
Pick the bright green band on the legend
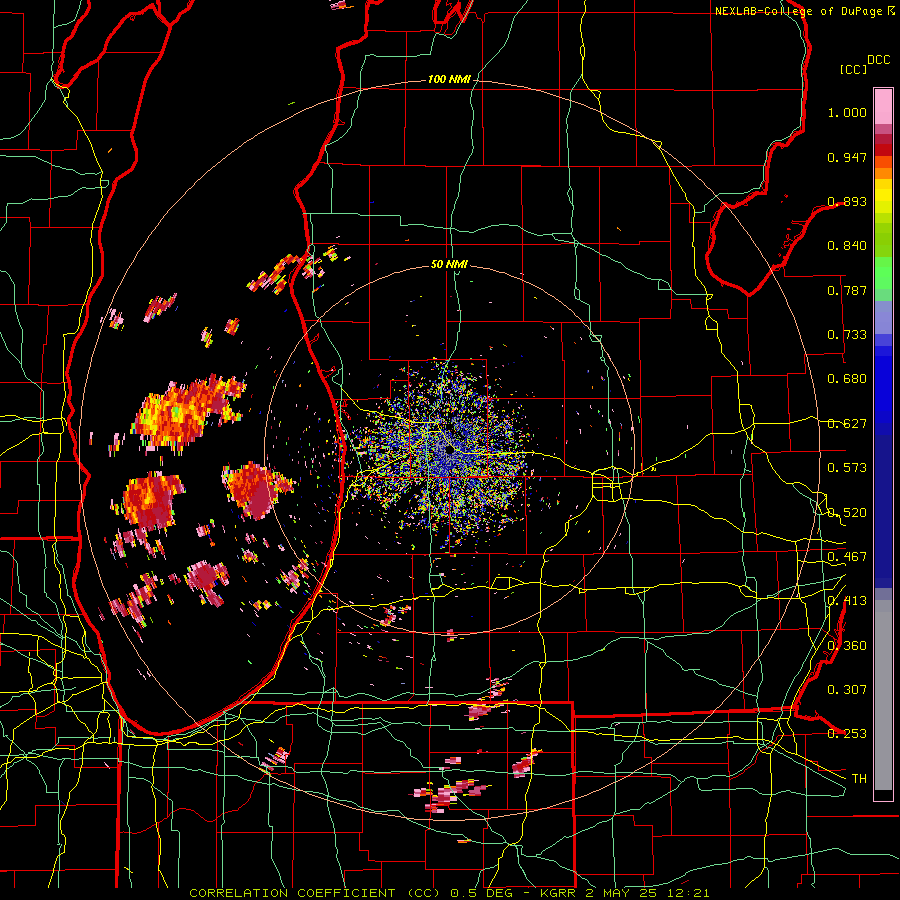tap(883, 273)
